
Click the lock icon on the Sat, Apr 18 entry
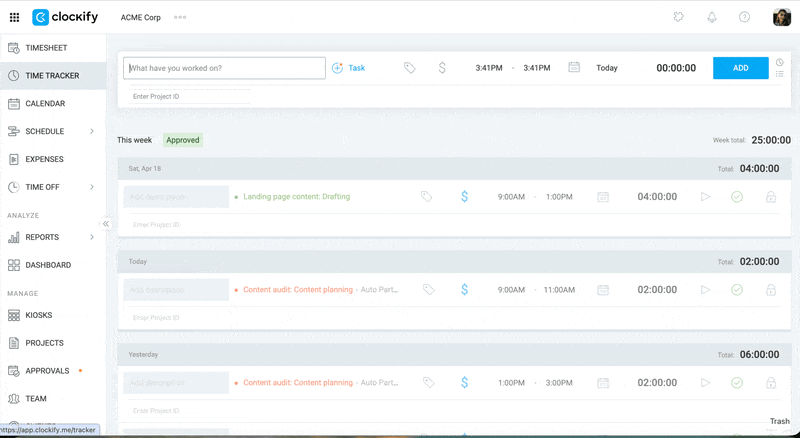(x=770, y=197)
